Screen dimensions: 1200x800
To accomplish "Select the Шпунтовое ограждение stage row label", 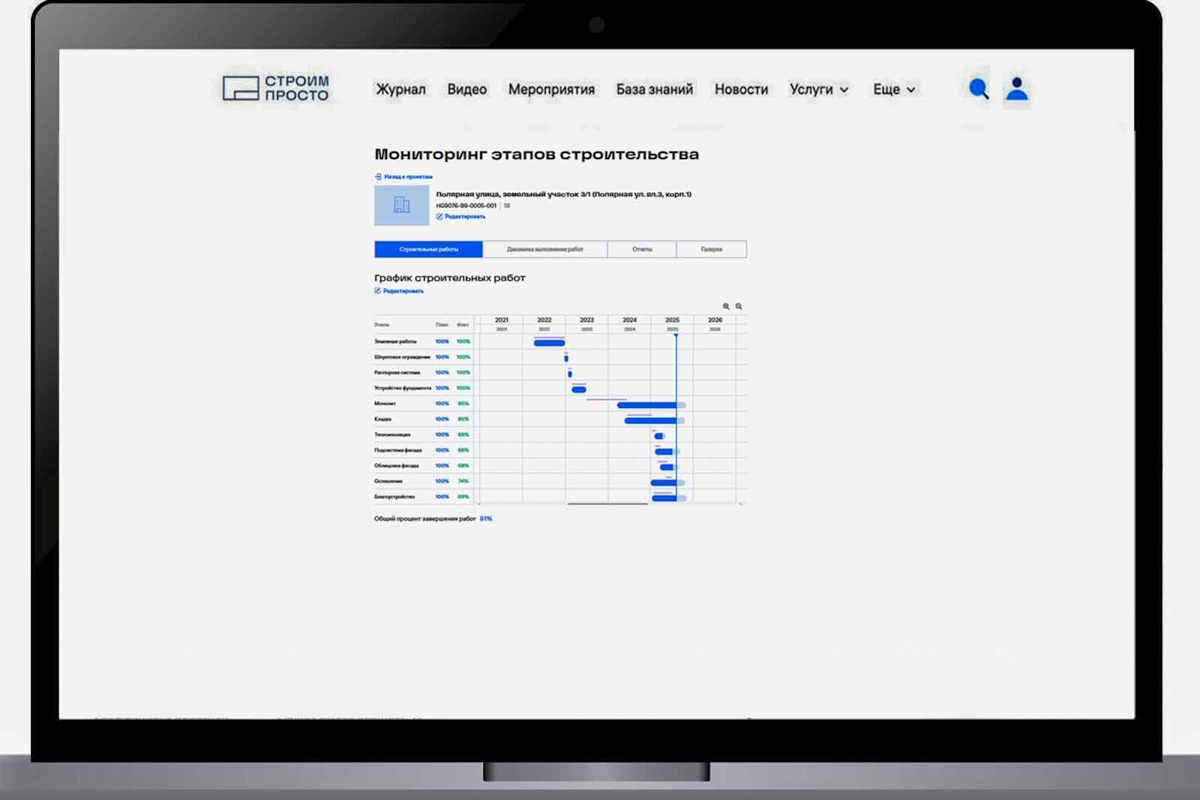I will tap(402, 357).
